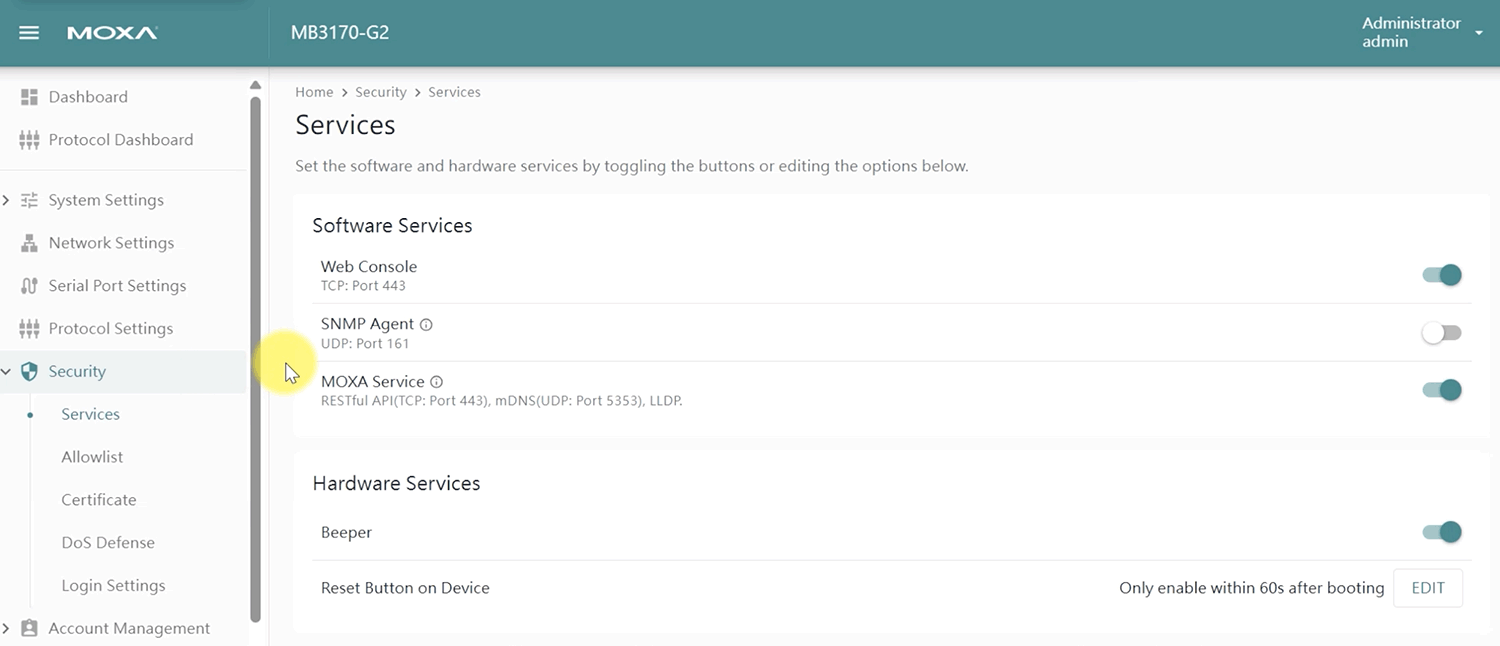The height and width of the screenshot is (646, 1500).
Task: Click the Dashboard grid icon
Action: [29, 97]
